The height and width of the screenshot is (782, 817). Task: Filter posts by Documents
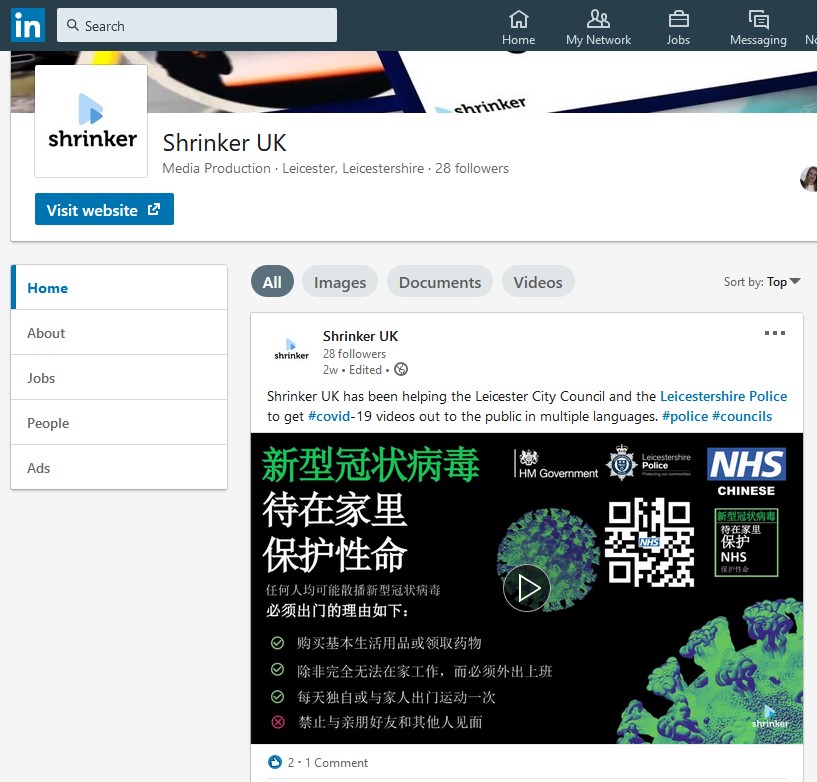click(x=440, y=282)
